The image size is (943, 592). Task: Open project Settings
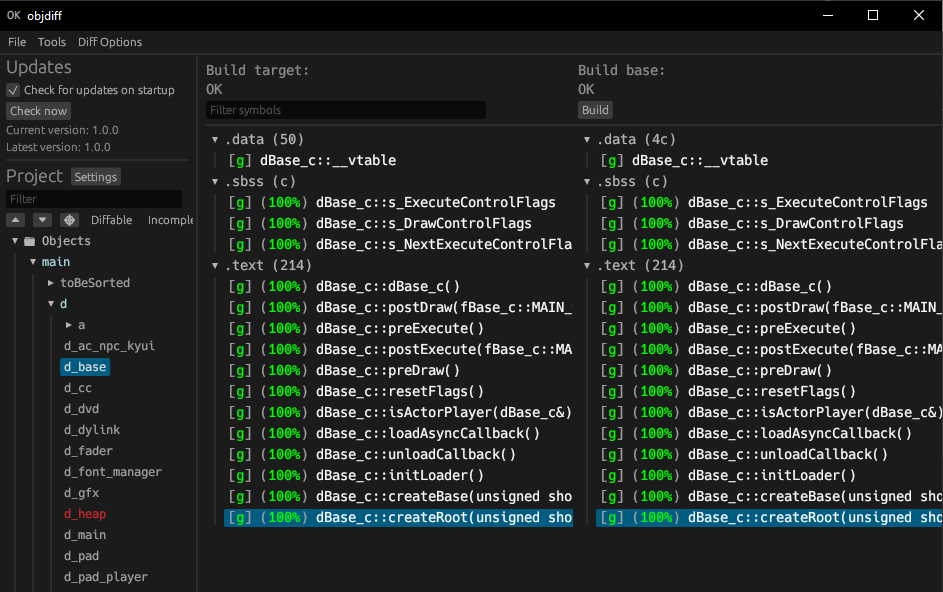[x=96, y=177]
